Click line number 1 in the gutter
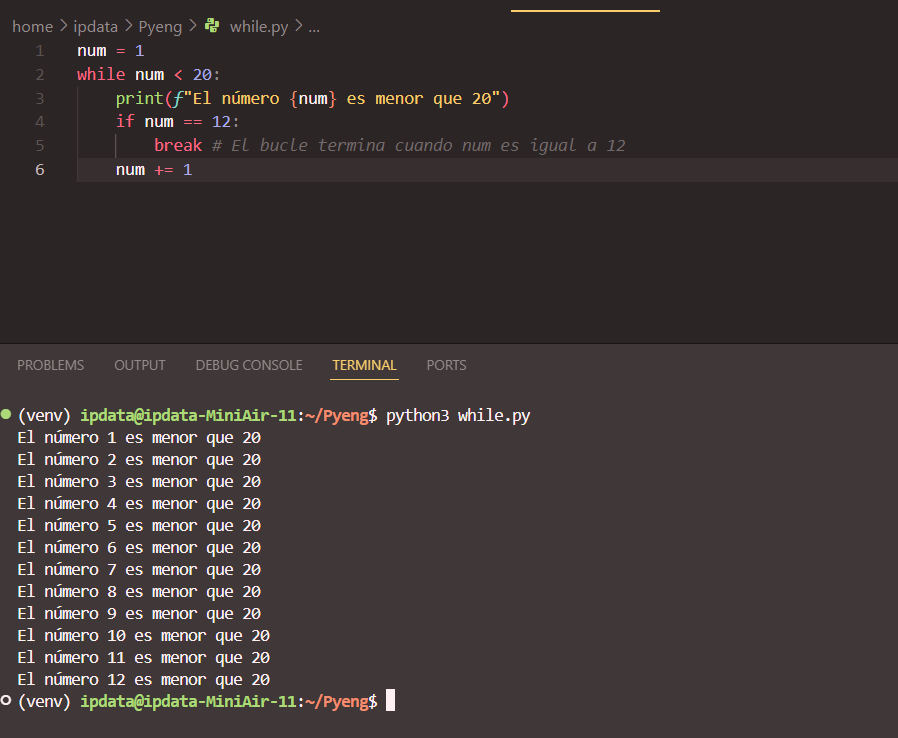The width and height of the screenshot is (898, 738). pyautogui.click(x=40, y=51)
